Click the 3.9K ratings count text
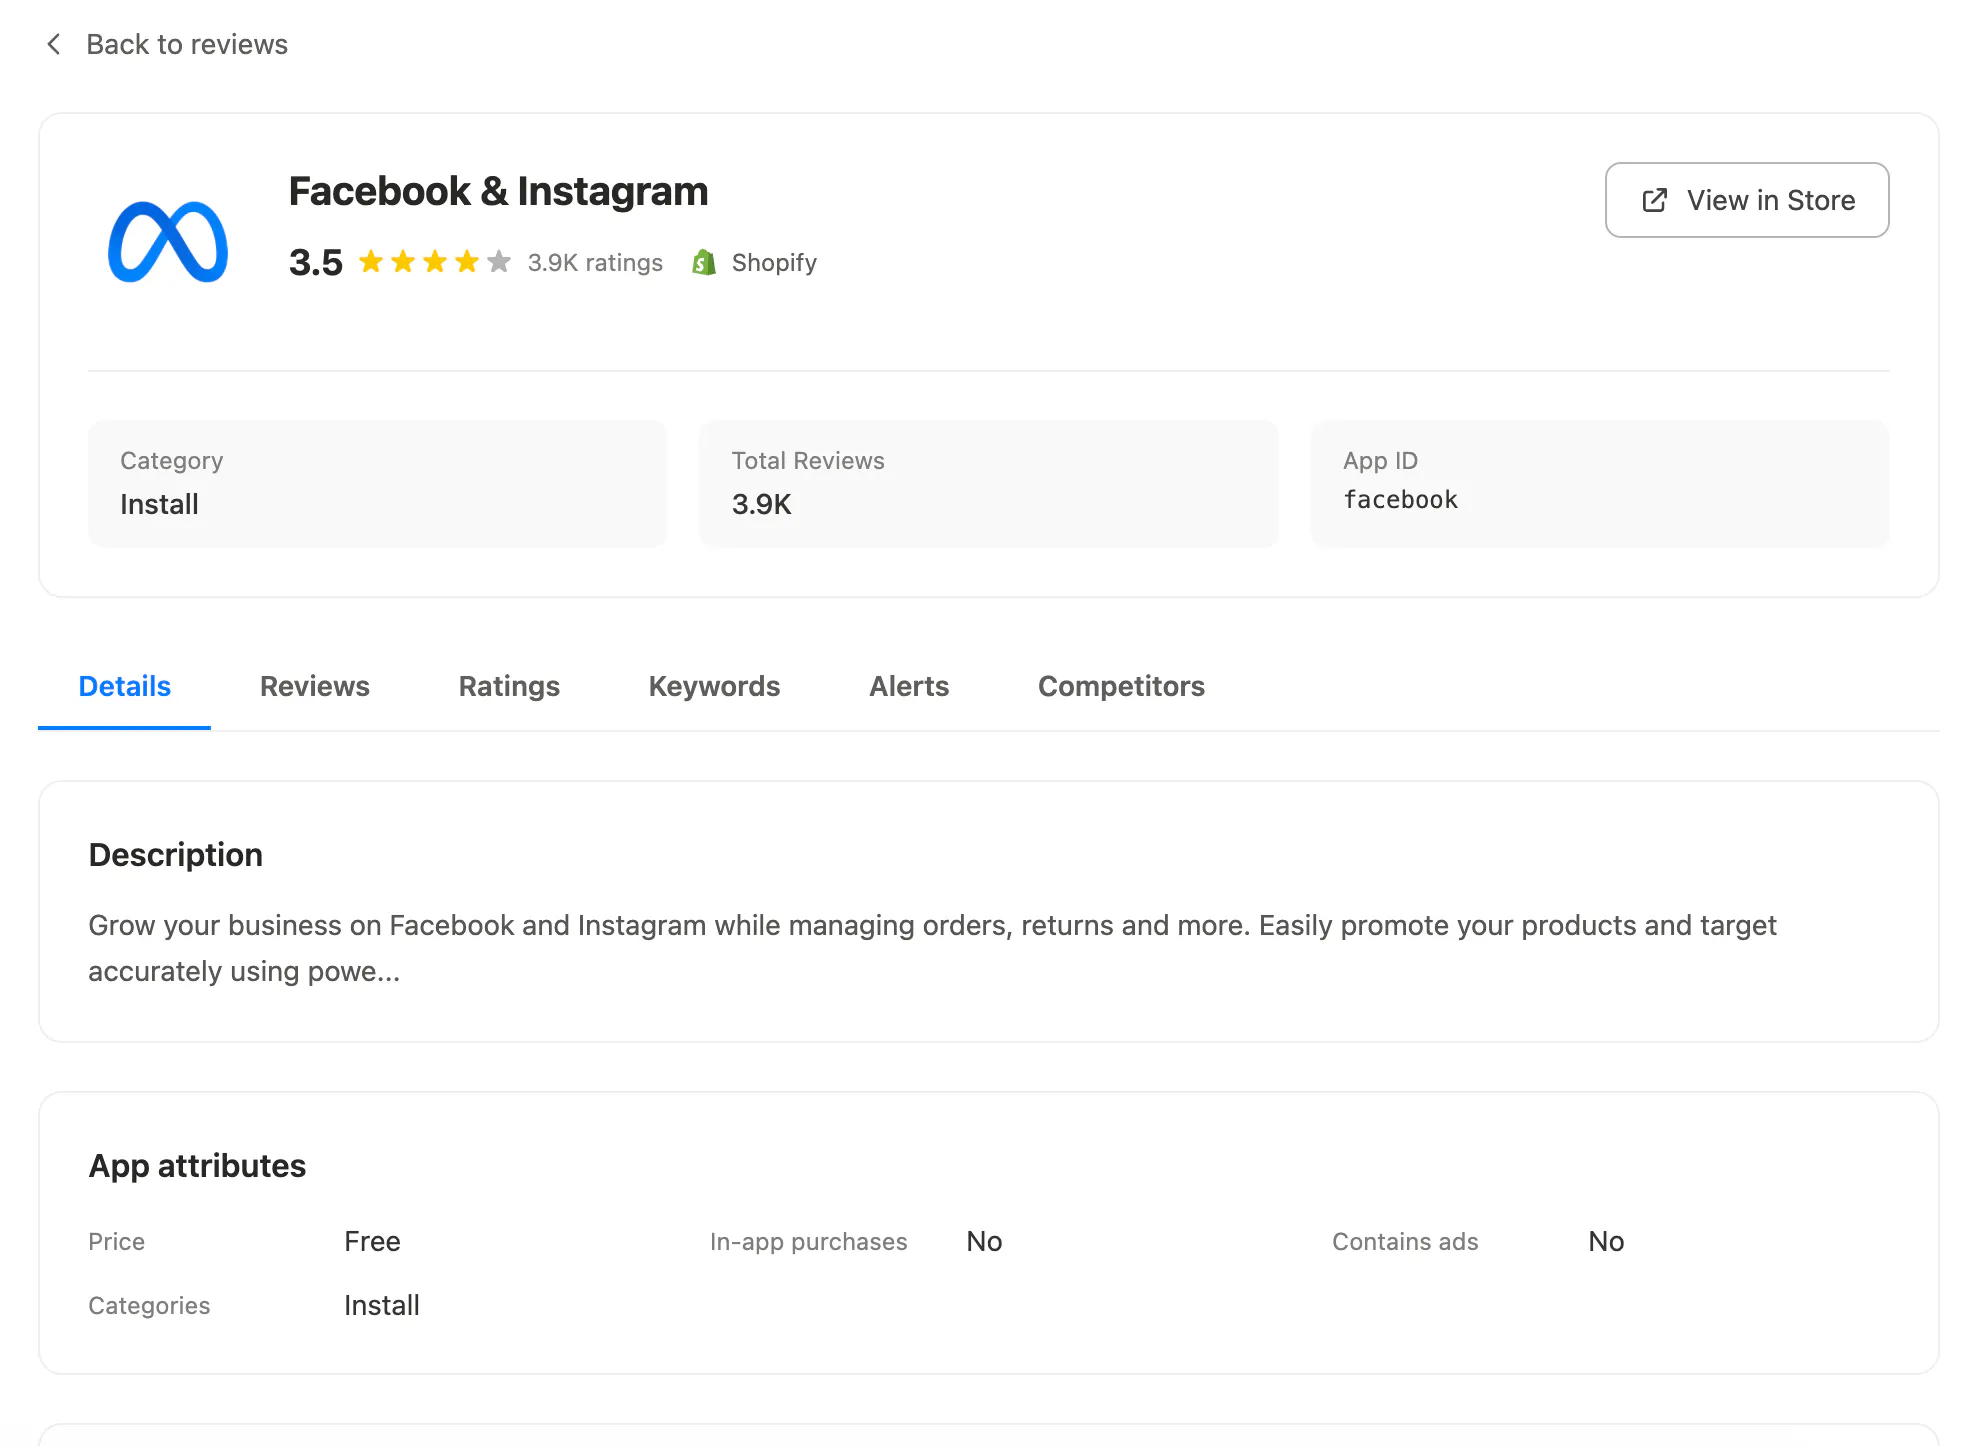This screenshot has height=1446, width=1984. 595,262
